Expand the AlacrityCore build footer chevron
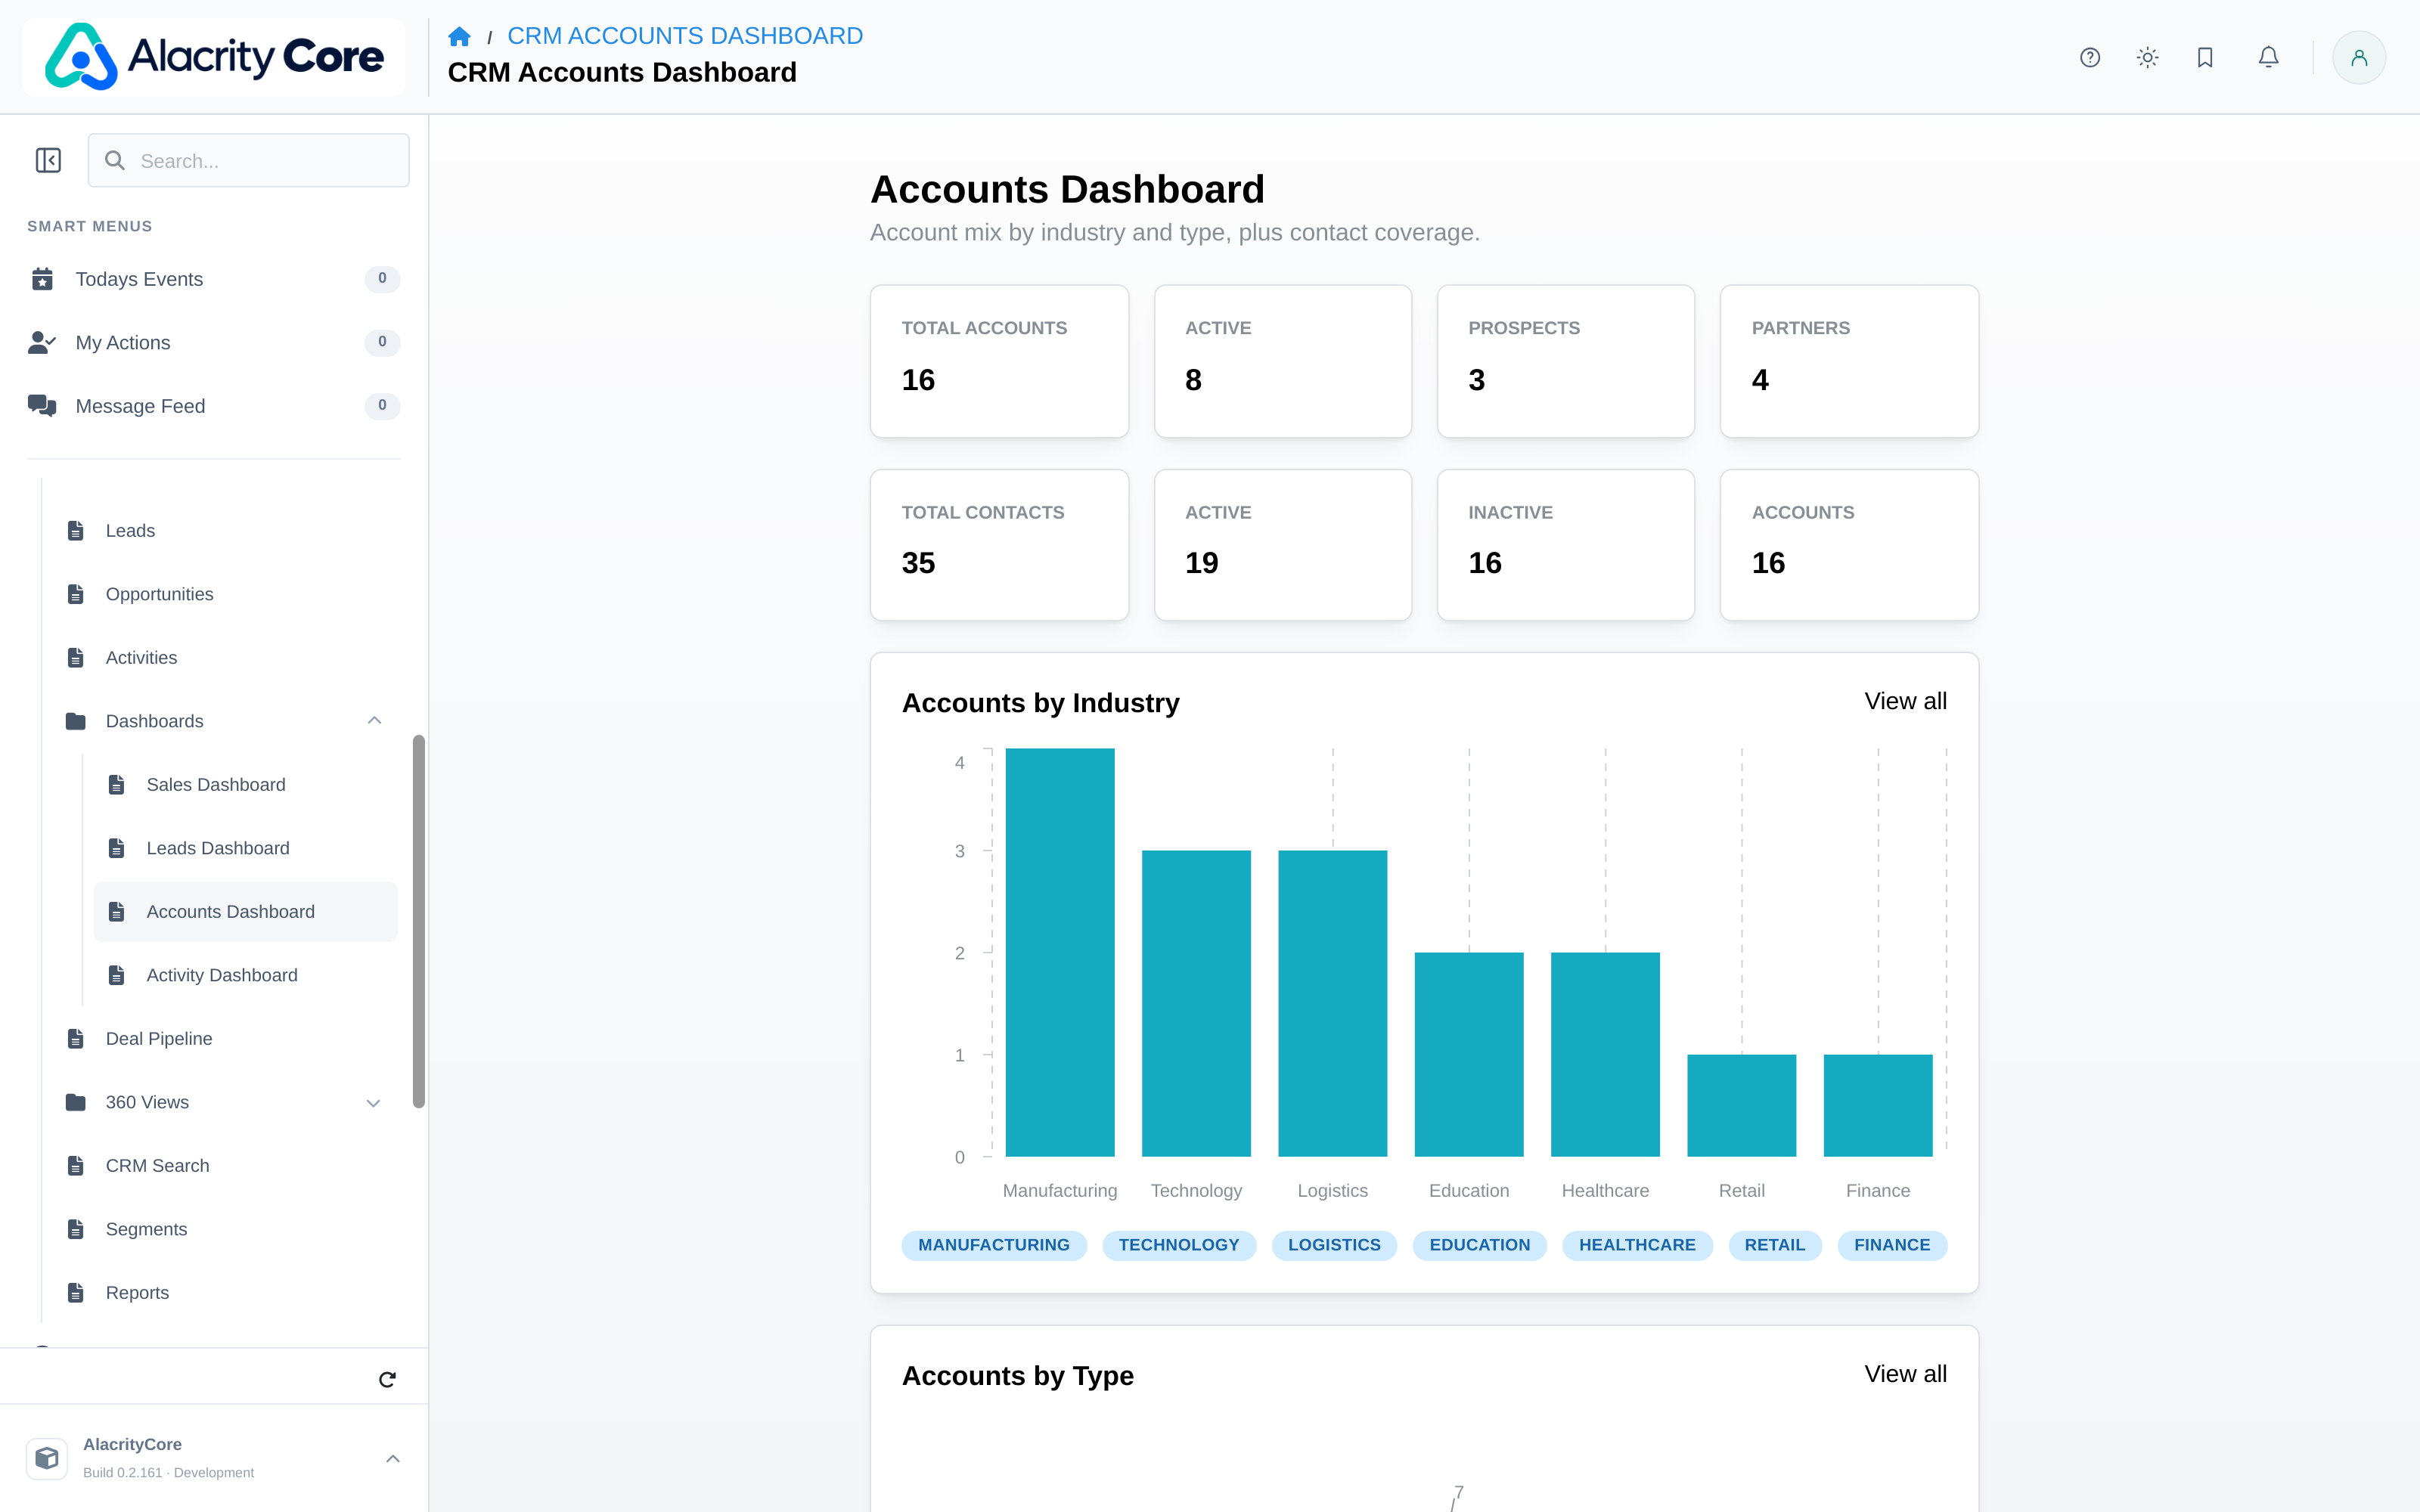Image resolution: width=2420 pixels, height=1512 pixels. coord(393,1458)
